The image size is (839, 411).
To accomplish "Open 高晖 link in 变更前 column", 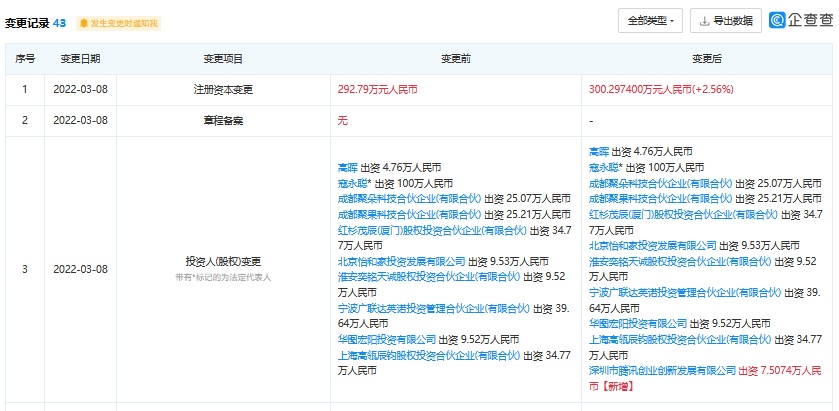I will pos(347,170).
